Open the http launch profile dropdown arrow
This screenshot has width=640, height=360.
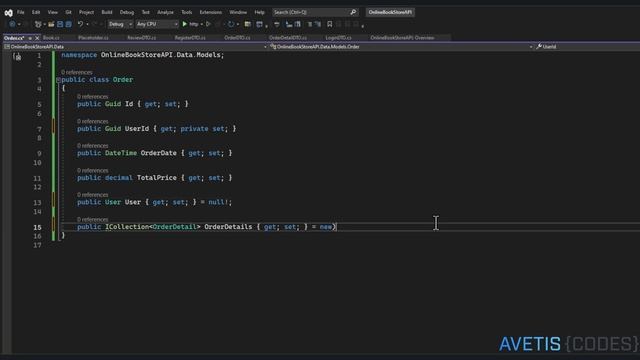coord(202,24)
